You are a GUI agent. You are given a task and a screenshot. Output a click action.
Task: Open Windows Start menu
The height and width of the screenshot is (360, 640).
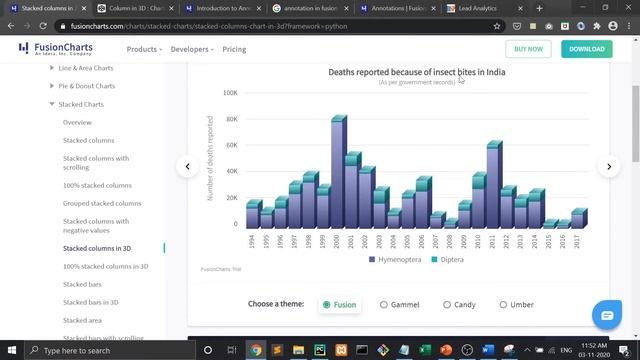12,350
